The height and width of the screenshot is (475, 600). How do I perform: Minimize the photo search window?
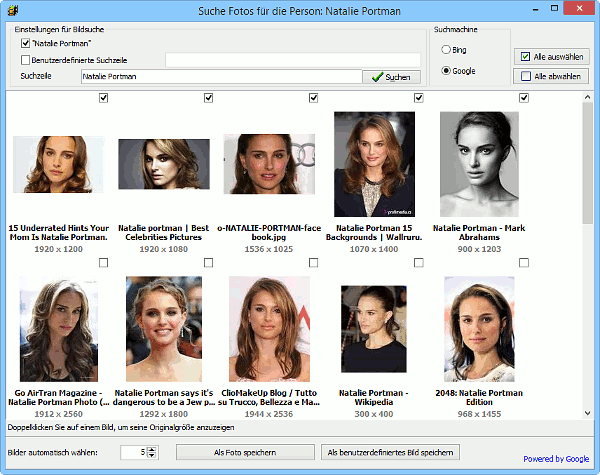pyautogui.click(x=536, y=9)
